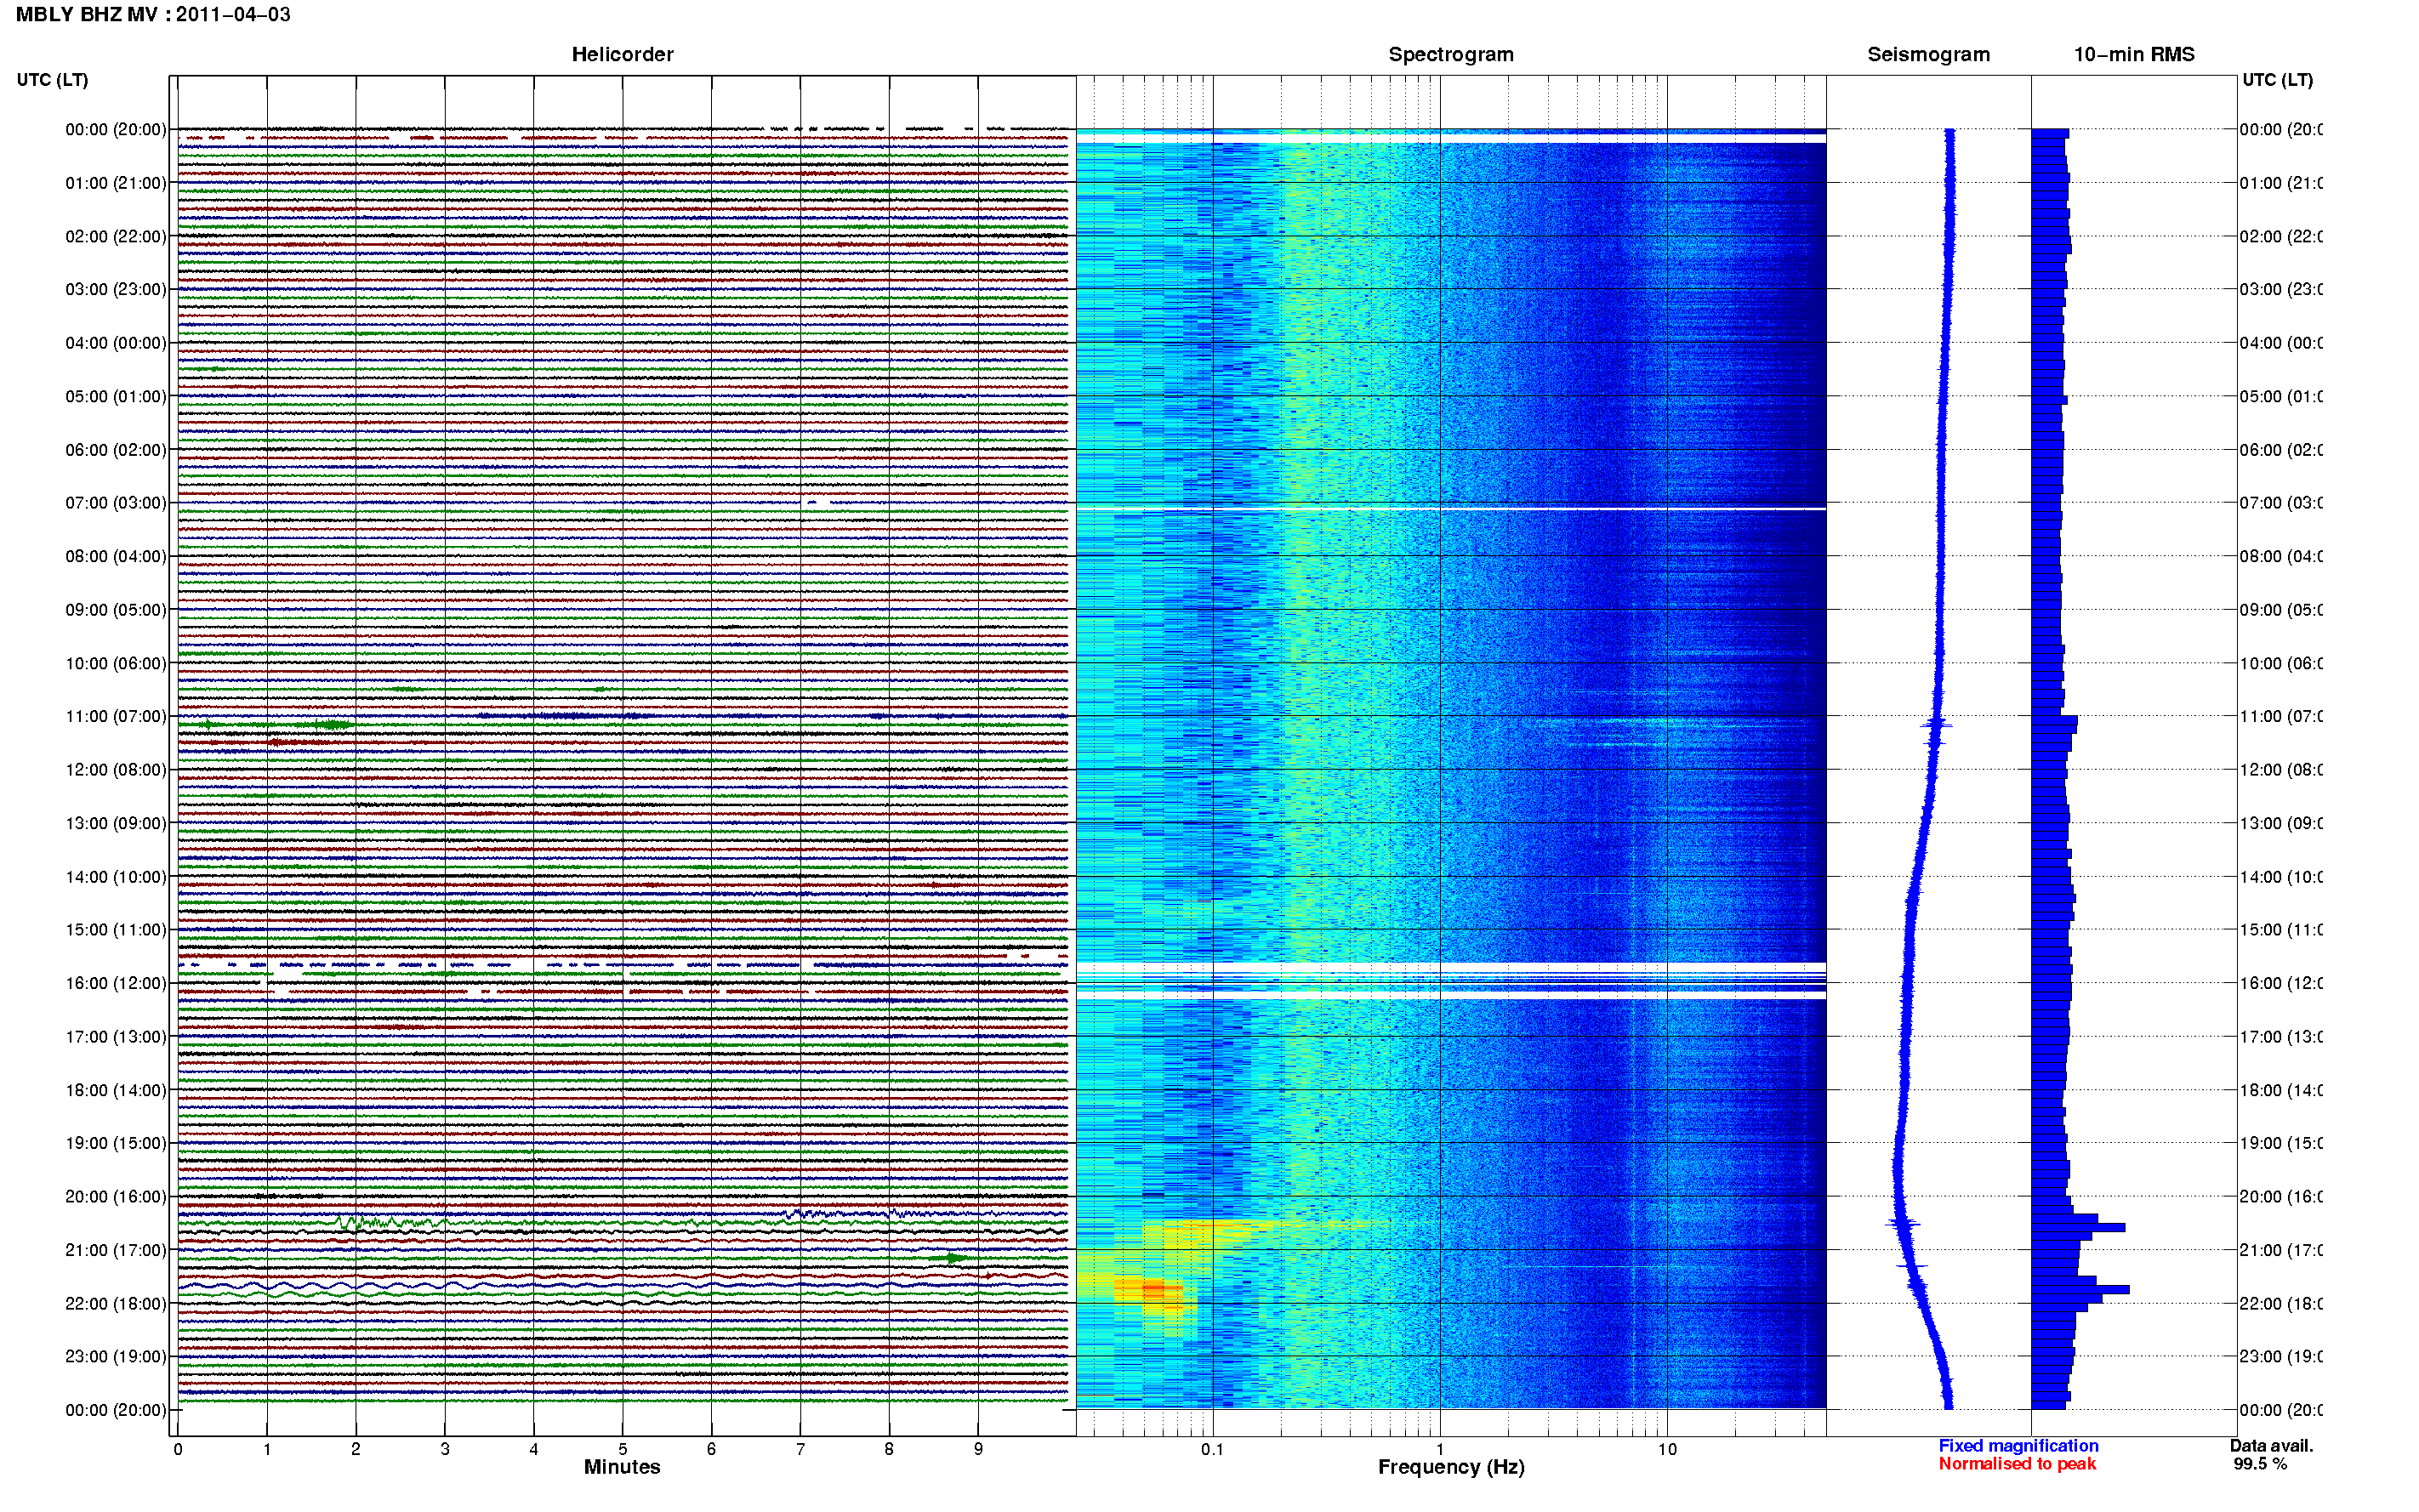Viewport: 2419px width, 1512px height.
Task: Click the left 07:00 (03:00) time label
Action: pyautogui.click(x=116, y=503)
